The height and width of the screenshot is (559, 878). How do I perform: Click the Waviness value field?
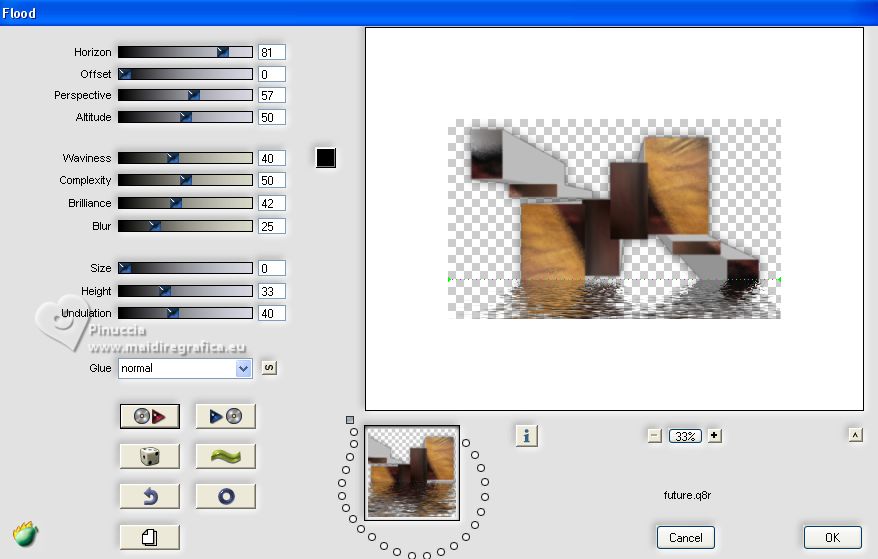pos(272,158)
